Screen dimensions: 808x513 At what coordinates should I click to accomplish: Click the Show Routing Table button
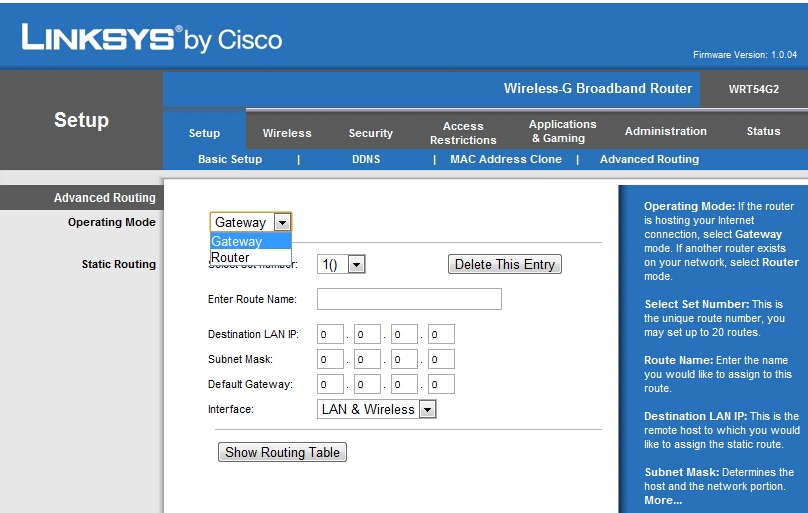[282, 452]
